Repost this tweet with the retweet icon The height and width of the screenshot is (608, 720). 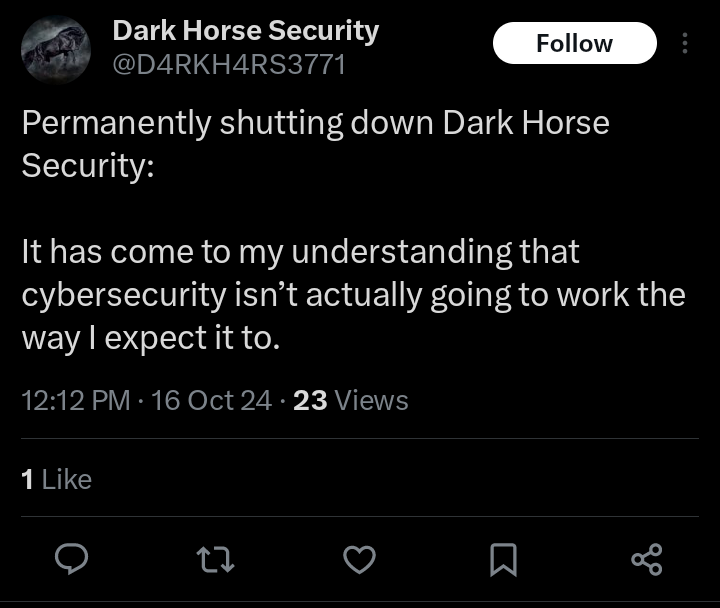(216, 560)
